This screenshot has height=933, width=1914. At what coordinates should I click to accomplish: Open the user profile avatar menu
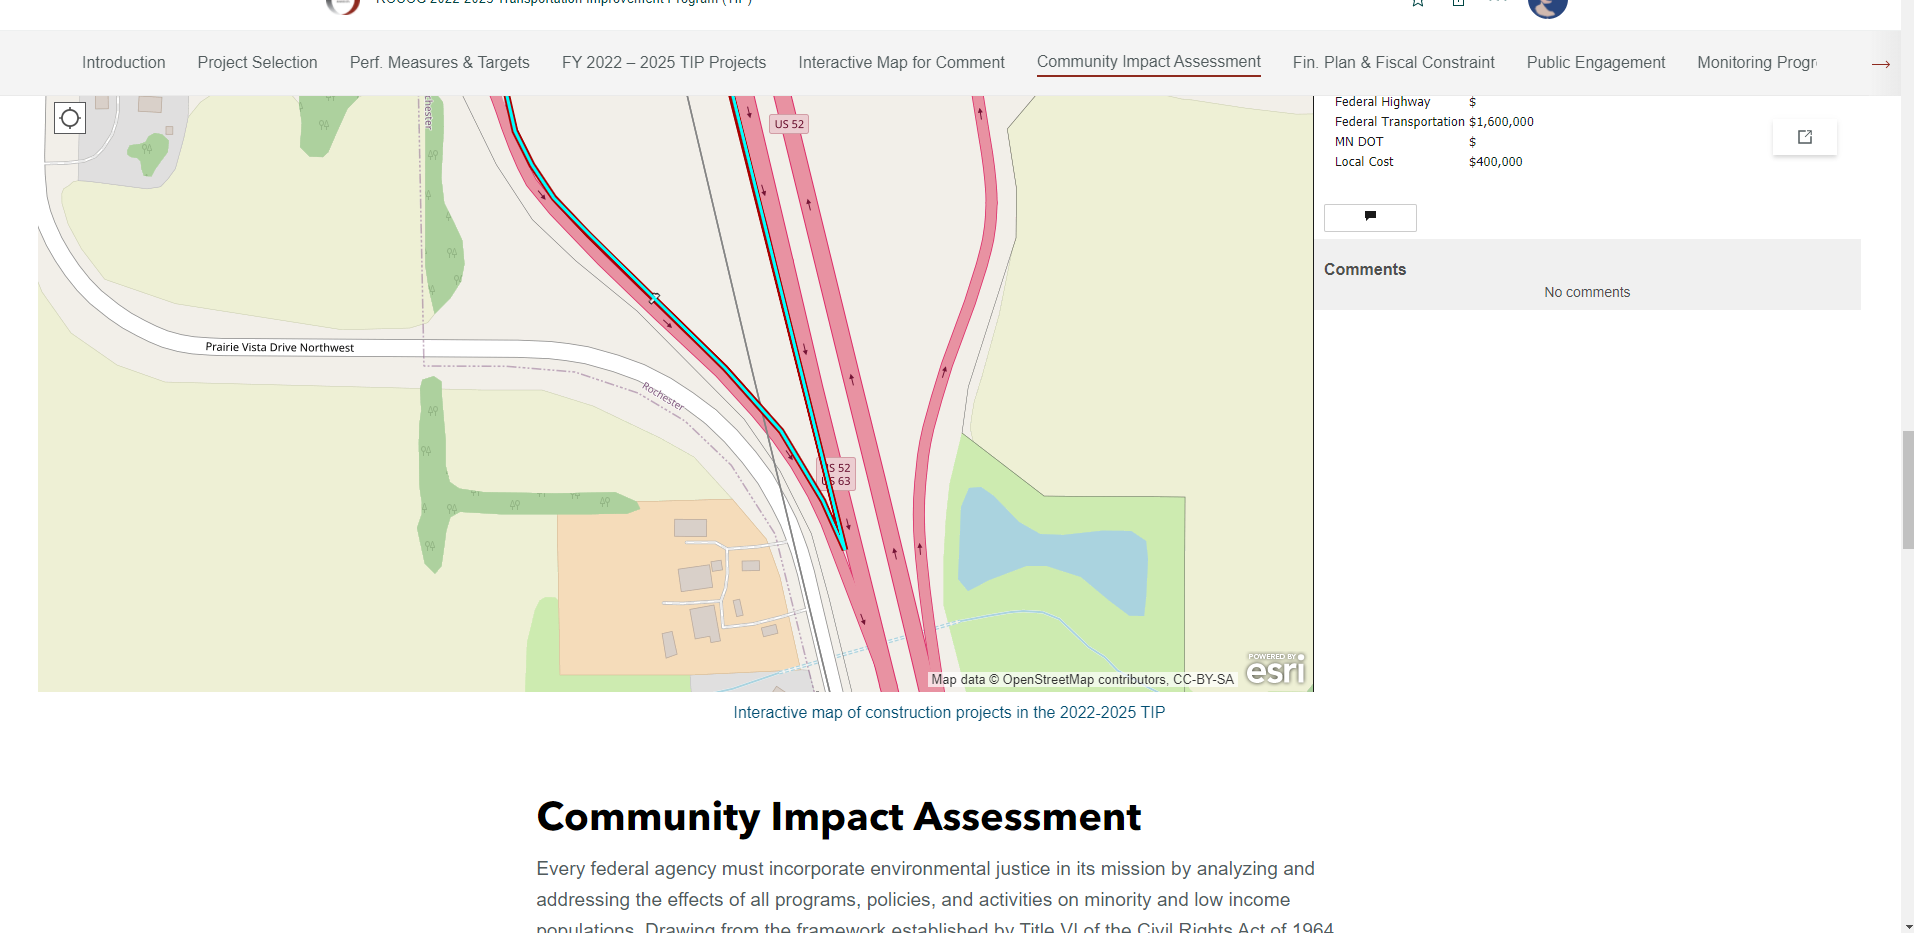click(x=1547, y=8)
